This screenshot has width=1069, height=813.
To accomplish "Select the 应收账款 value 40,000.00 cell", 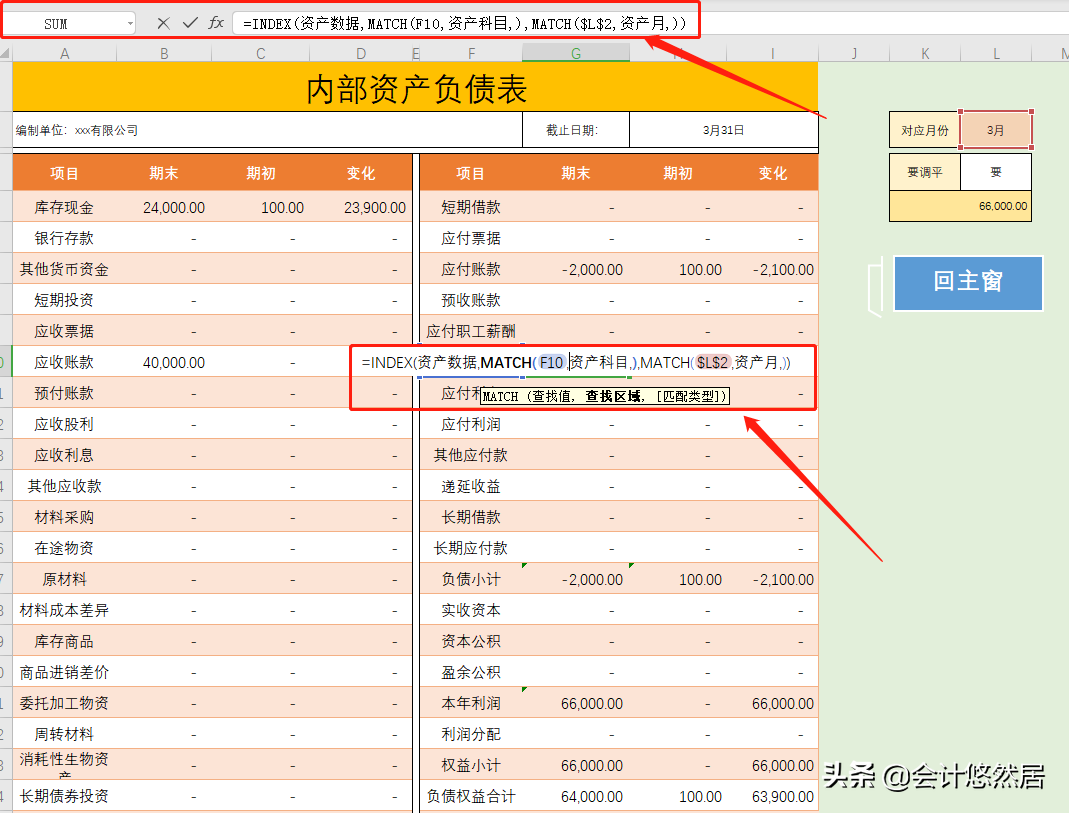I will [x=163, y=362].
